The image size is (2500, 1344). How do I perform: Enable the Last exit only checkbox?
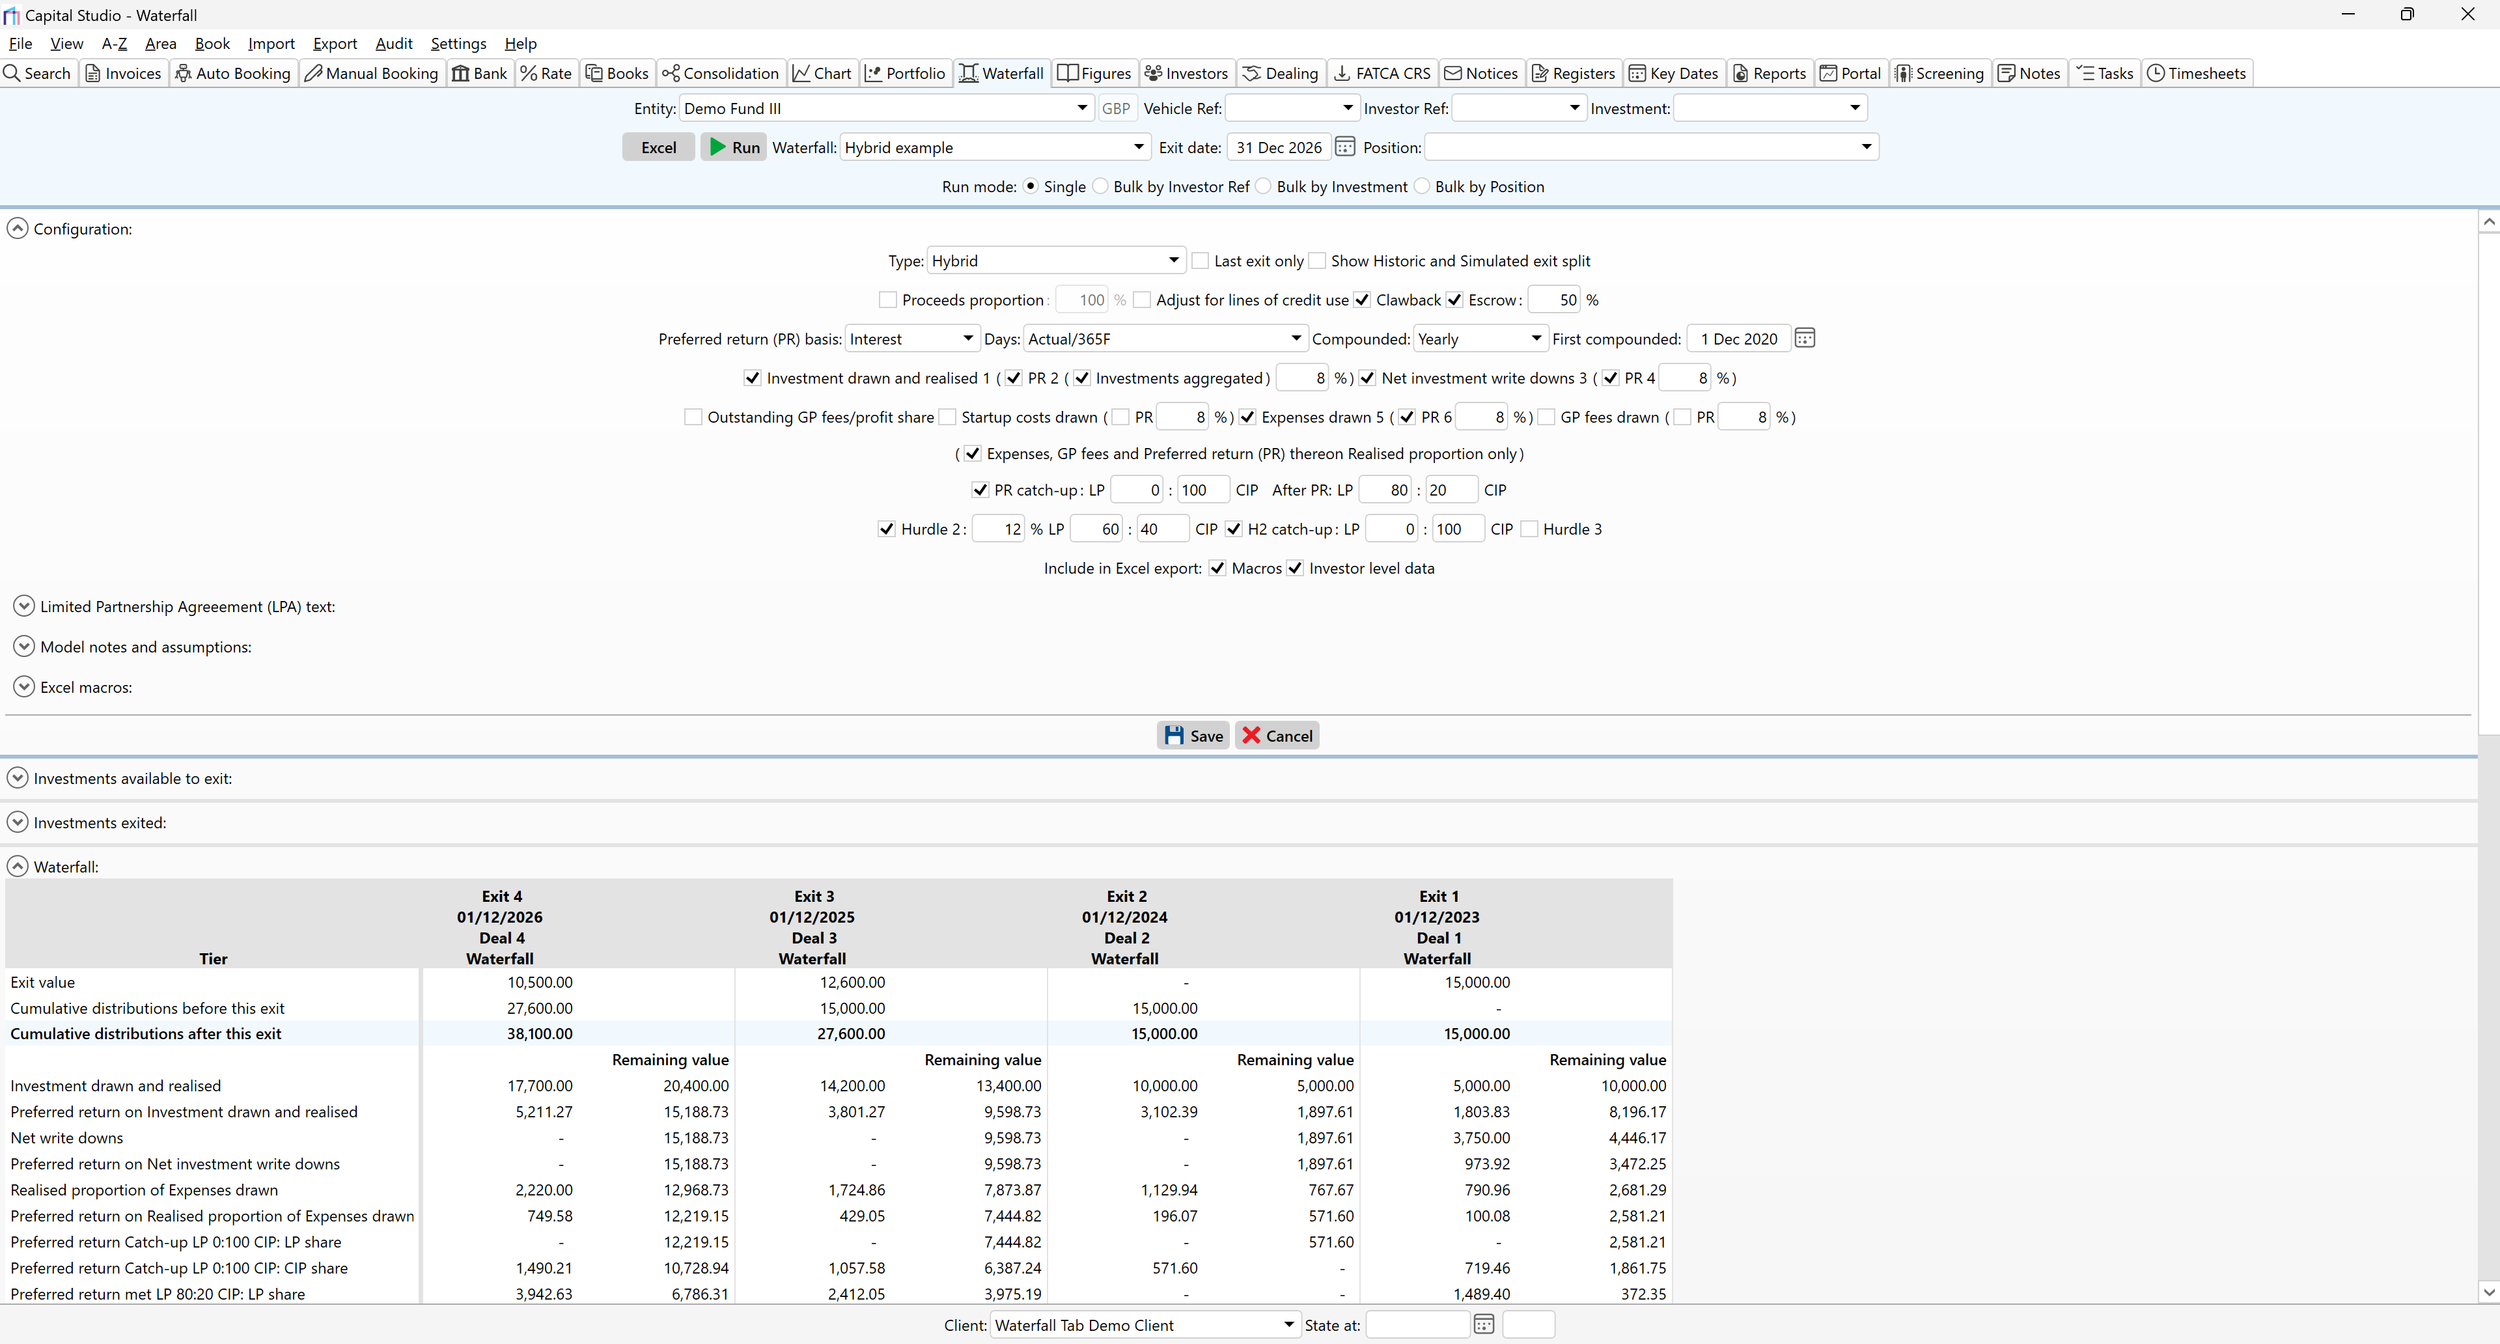pos(1201,261)
